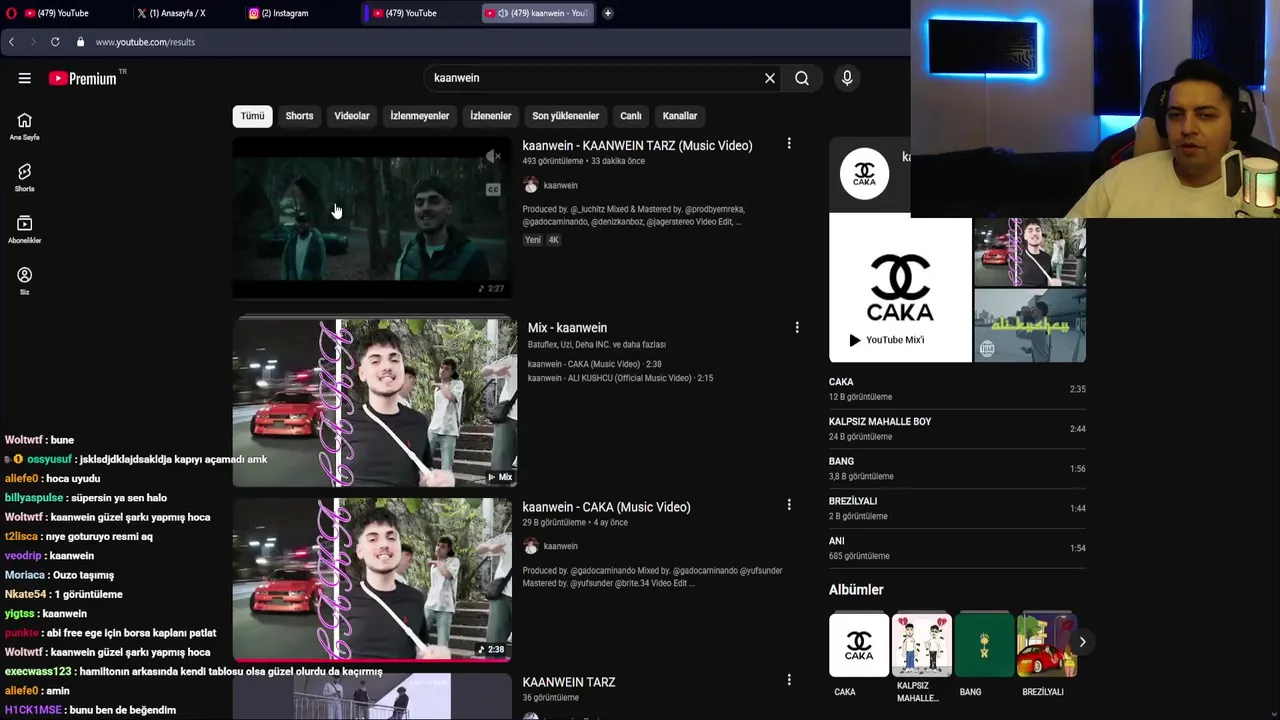Open Mix - kaanwein playlist title

(x=567, y=328)
